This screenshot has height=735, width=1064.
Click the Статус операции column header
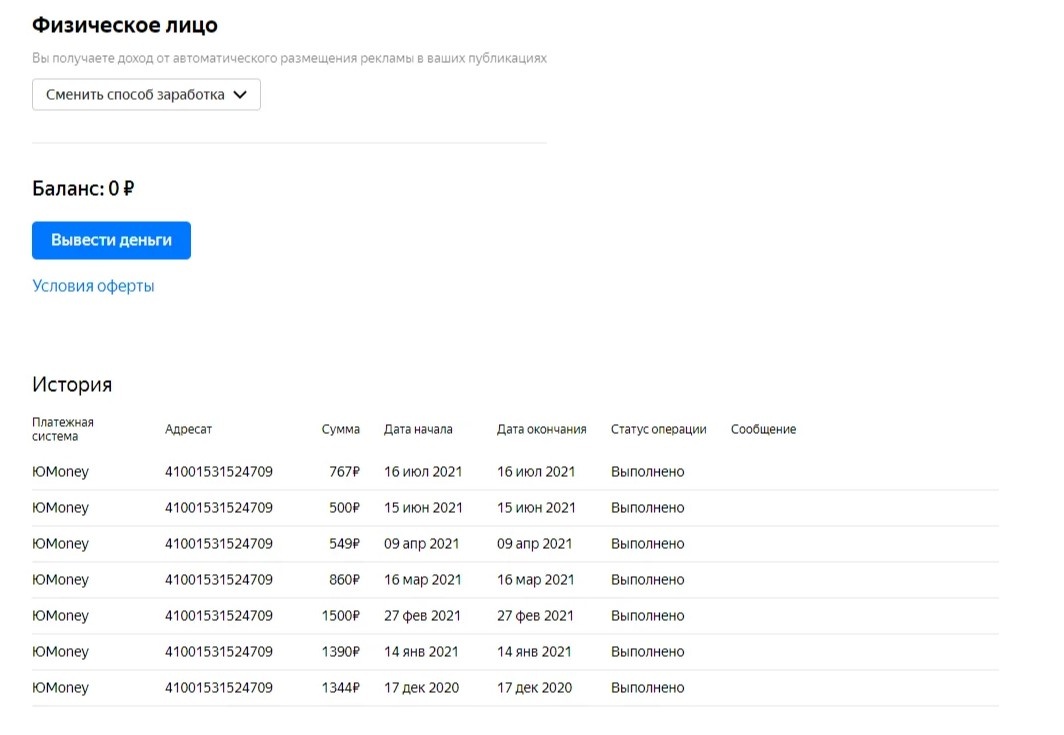tap(658, 429)
